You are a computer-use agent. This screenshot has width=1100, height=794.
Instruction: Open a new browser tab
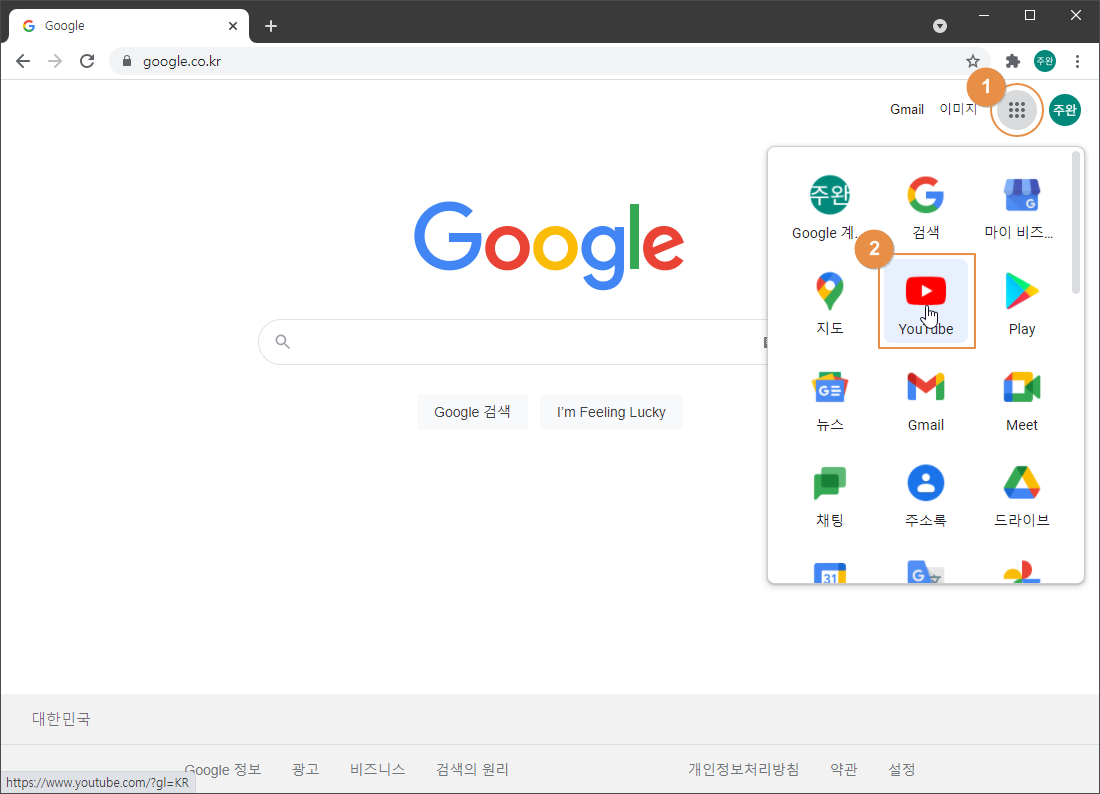pyautogui.click(x=271, y=26)
